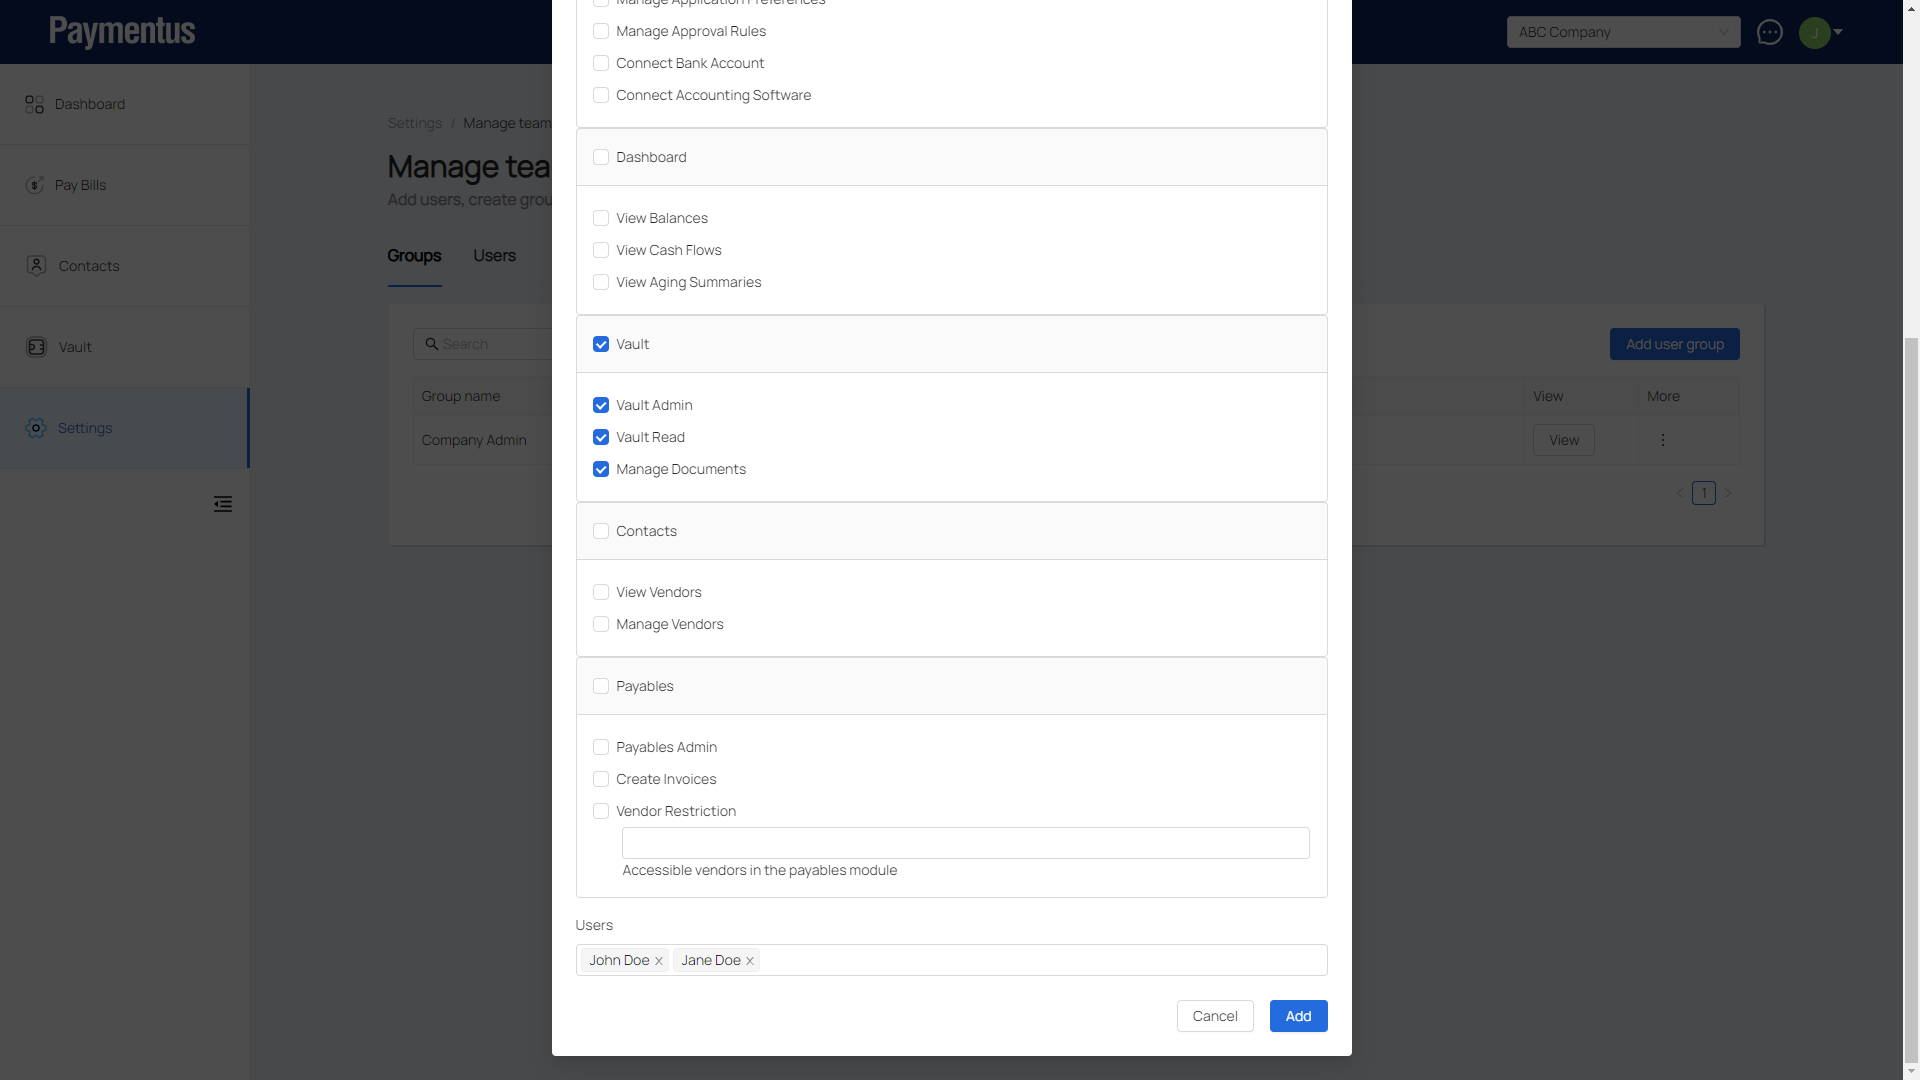Open the chat bubble icon in header

click(1769, 32)
